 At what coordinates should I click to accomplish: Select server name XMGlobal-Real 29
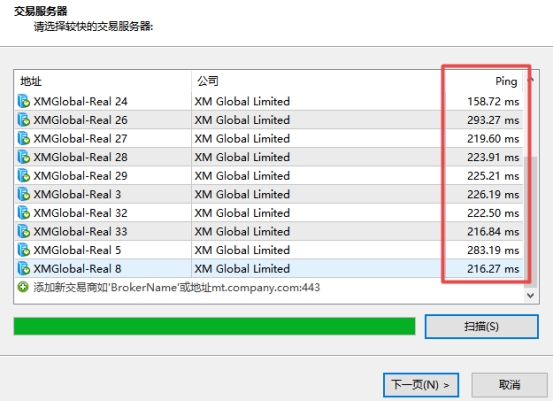[x=81, y=176]
